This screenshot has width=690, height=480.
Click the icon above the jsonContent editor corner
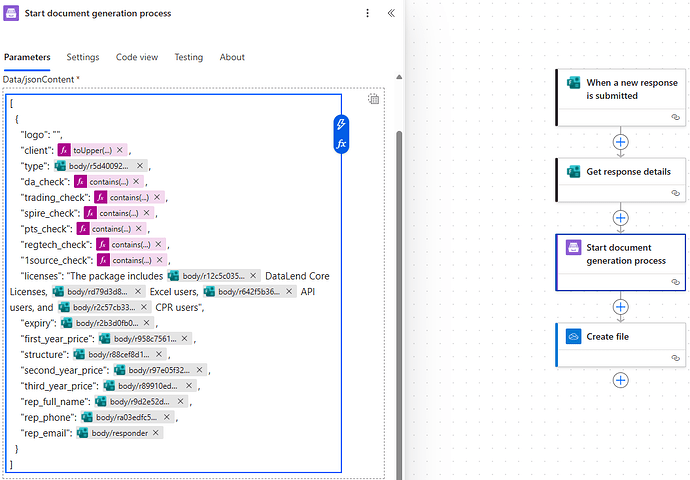[x=373, y=99]
